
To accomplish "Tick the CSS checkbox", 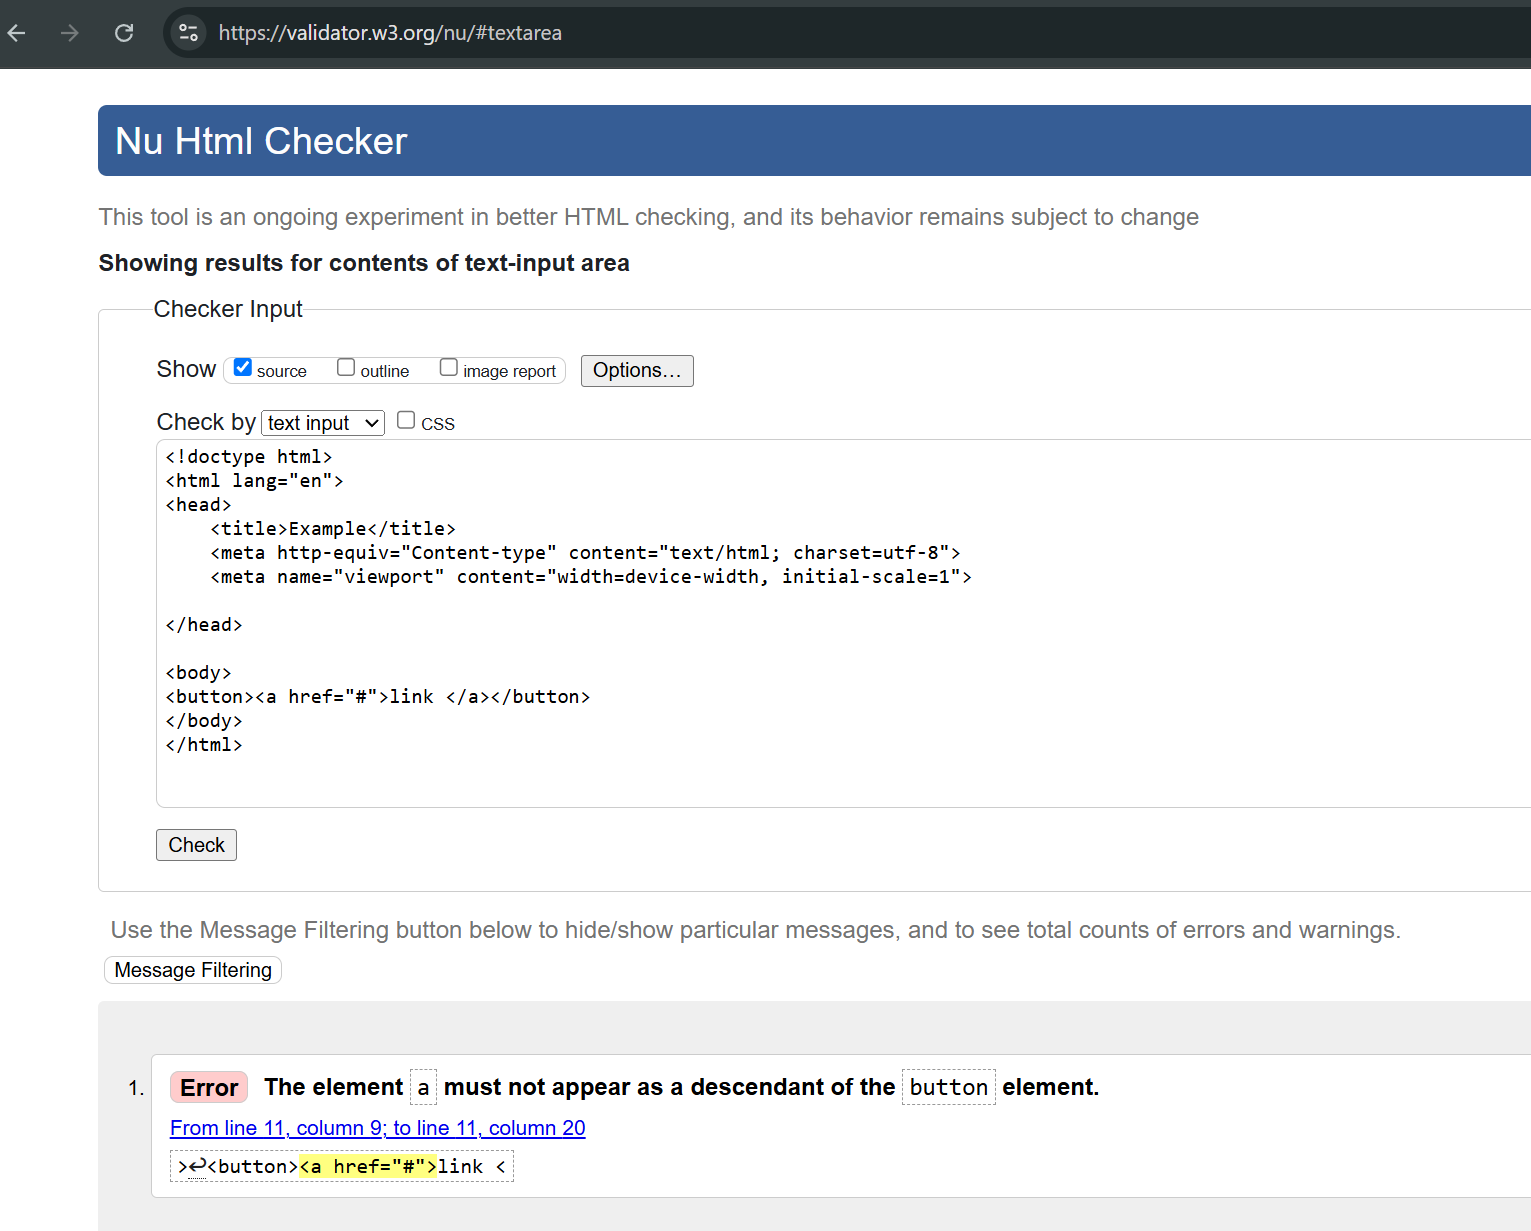I will pos(406,420).
